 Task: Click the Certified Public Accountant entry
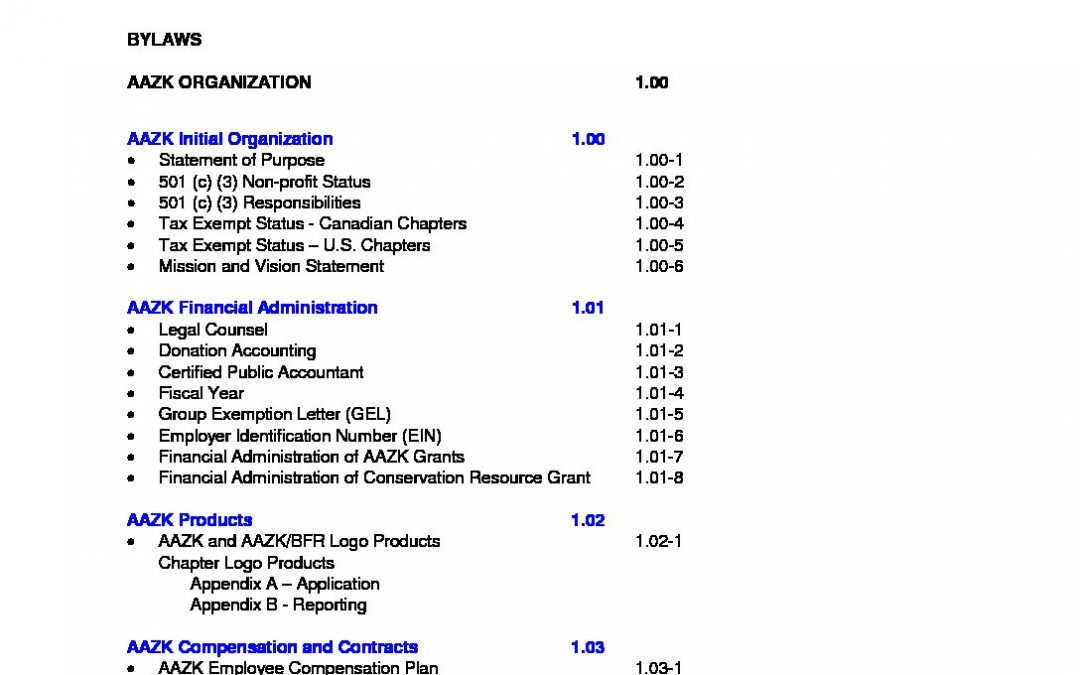tap(261, 372)
